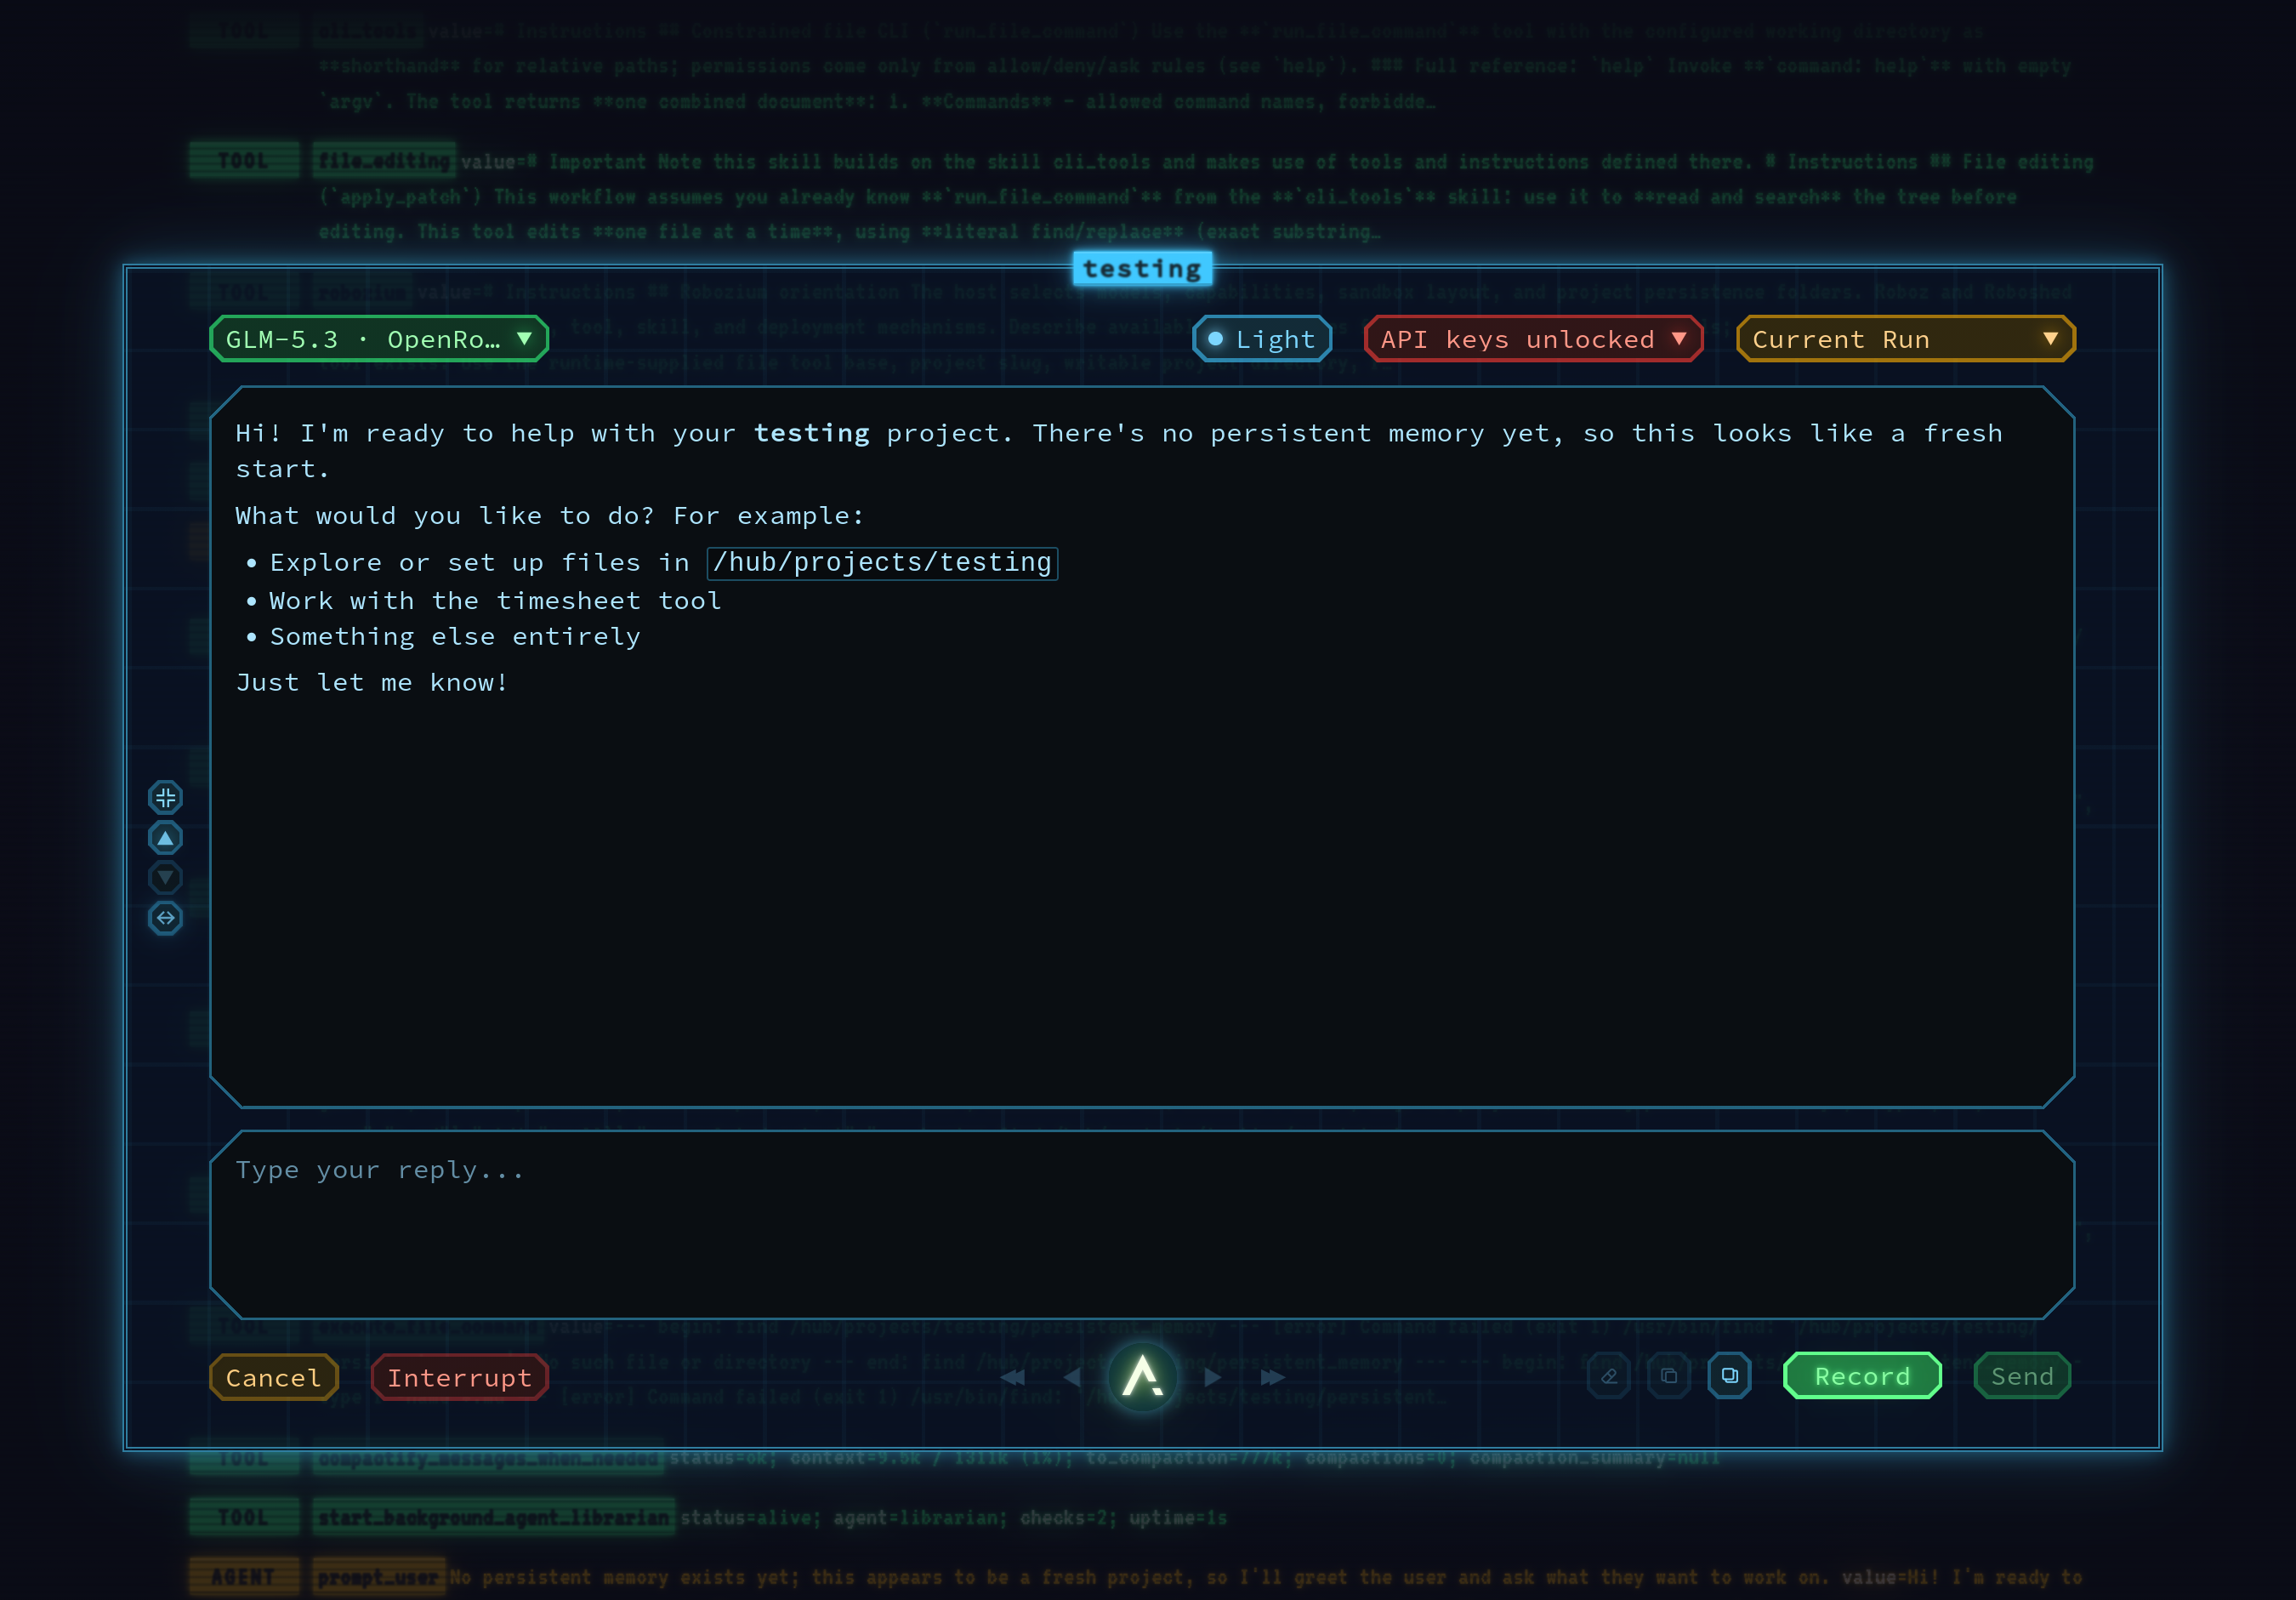The image size is (2296, 1600).
Task: Click the dimmed down triangle icon on left
Action: coord(165,878)
